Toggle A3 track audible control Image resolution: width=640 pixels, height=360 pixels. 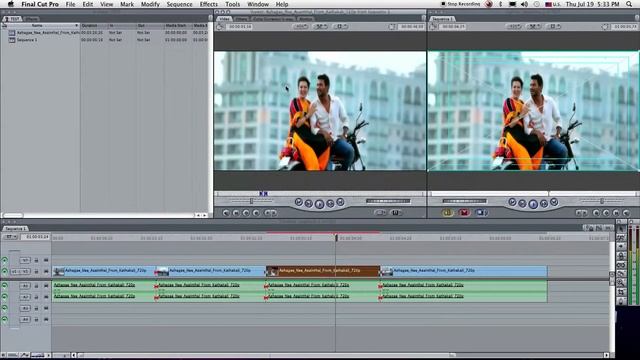point(4,308)
